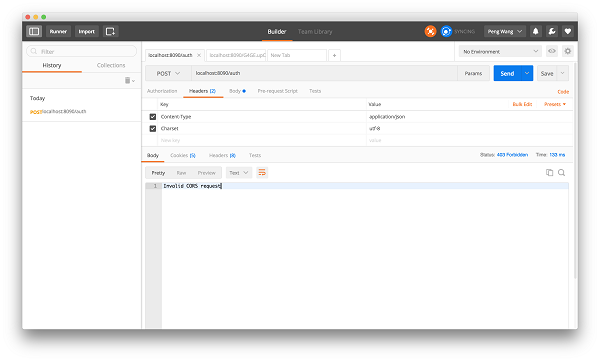Switch to the New Tab request tab
The width and height of the screenshot is (600, 361).
pyautogui.click(x=297, y=55)
